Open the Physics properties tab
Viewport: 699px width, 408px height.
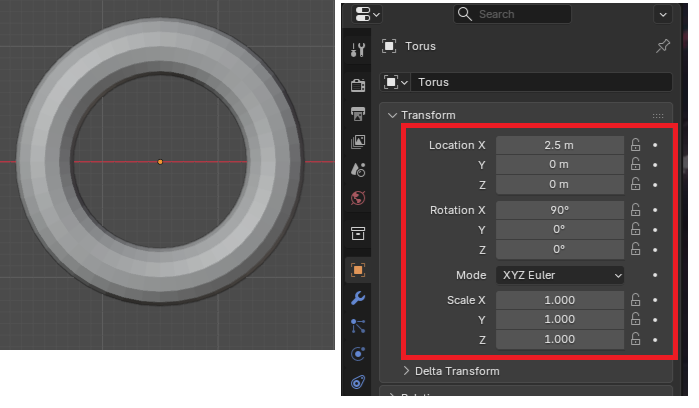(x=358, y=354)
